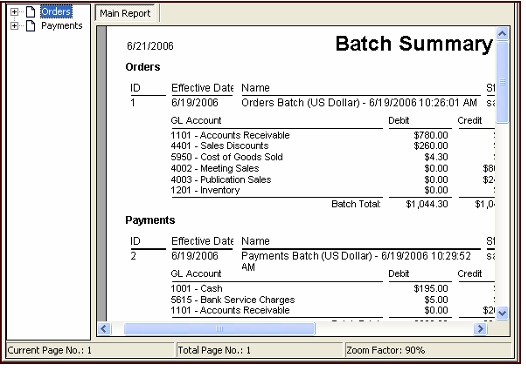Click the Orders document icon
Image resolution: width=526 pixels, height=379 pixels.
31,12
